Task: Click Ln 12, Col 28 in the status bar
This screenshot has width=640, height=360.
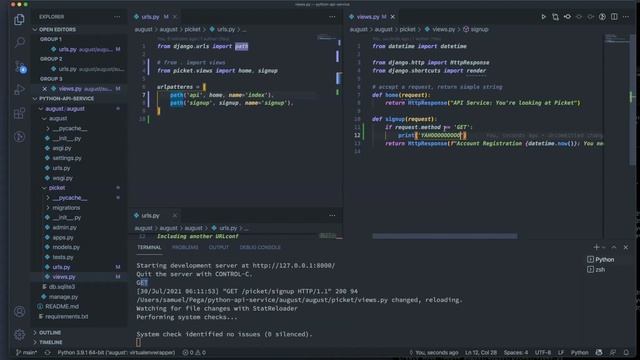Action: (x=481, y=352)
